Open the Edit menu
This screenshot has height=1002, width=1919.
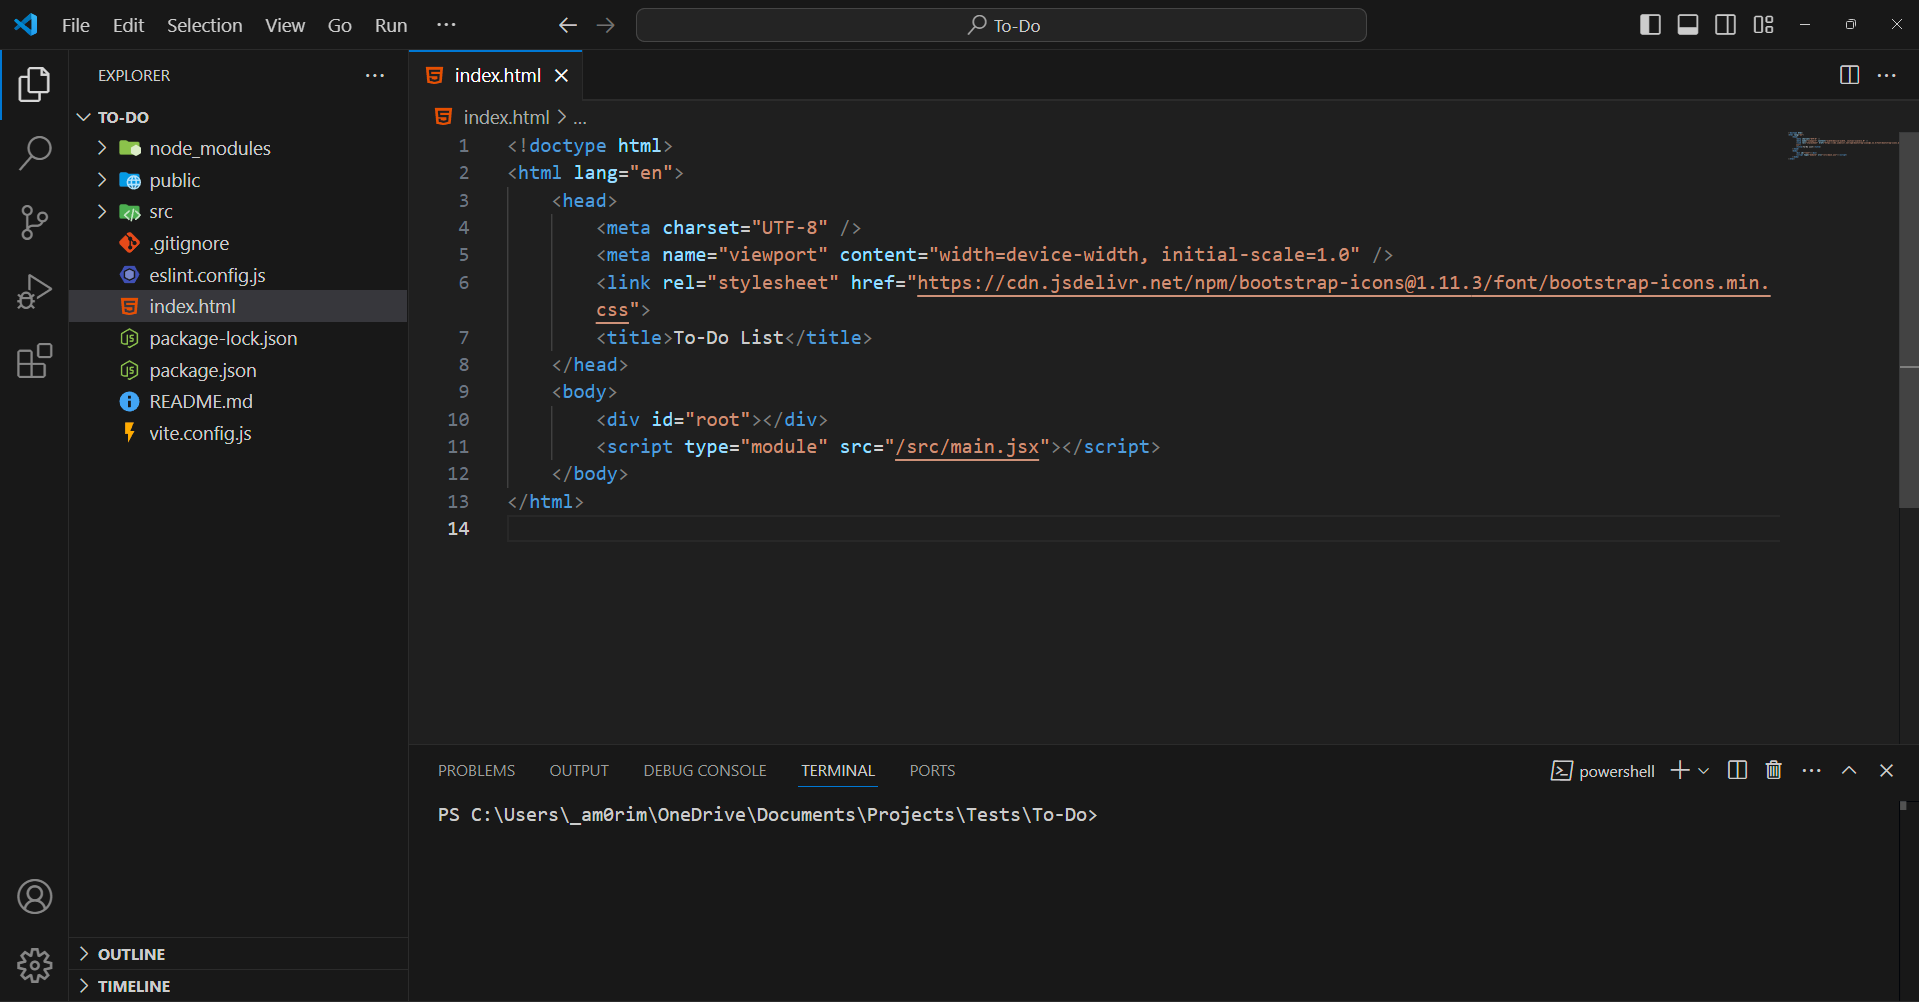(x=128, y=25)
